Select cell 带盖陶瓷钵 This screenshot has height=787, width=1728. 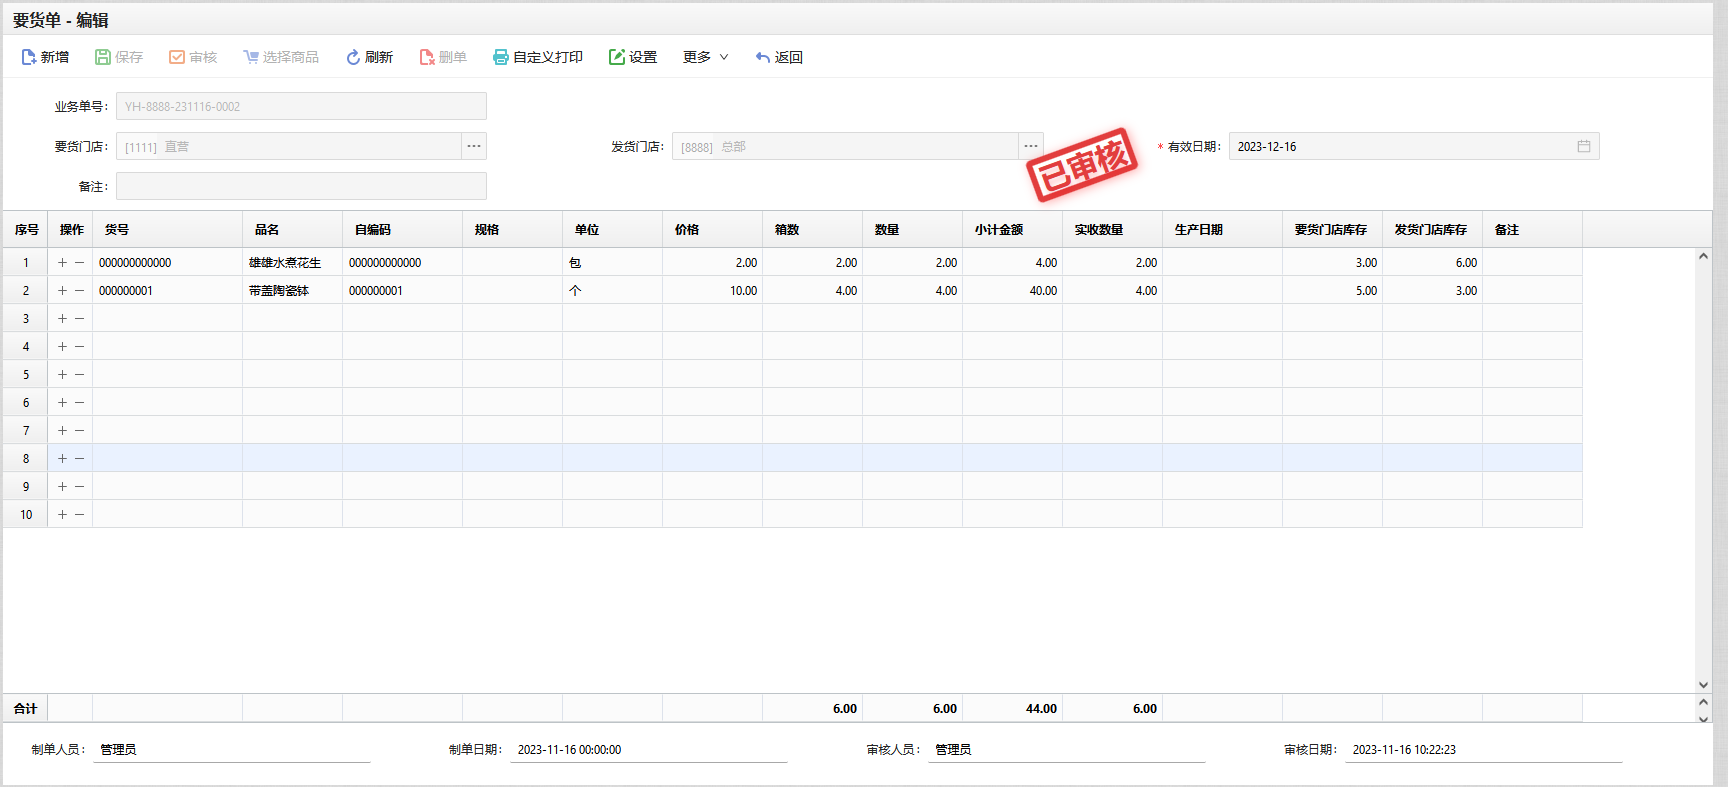tap(292, 290)
